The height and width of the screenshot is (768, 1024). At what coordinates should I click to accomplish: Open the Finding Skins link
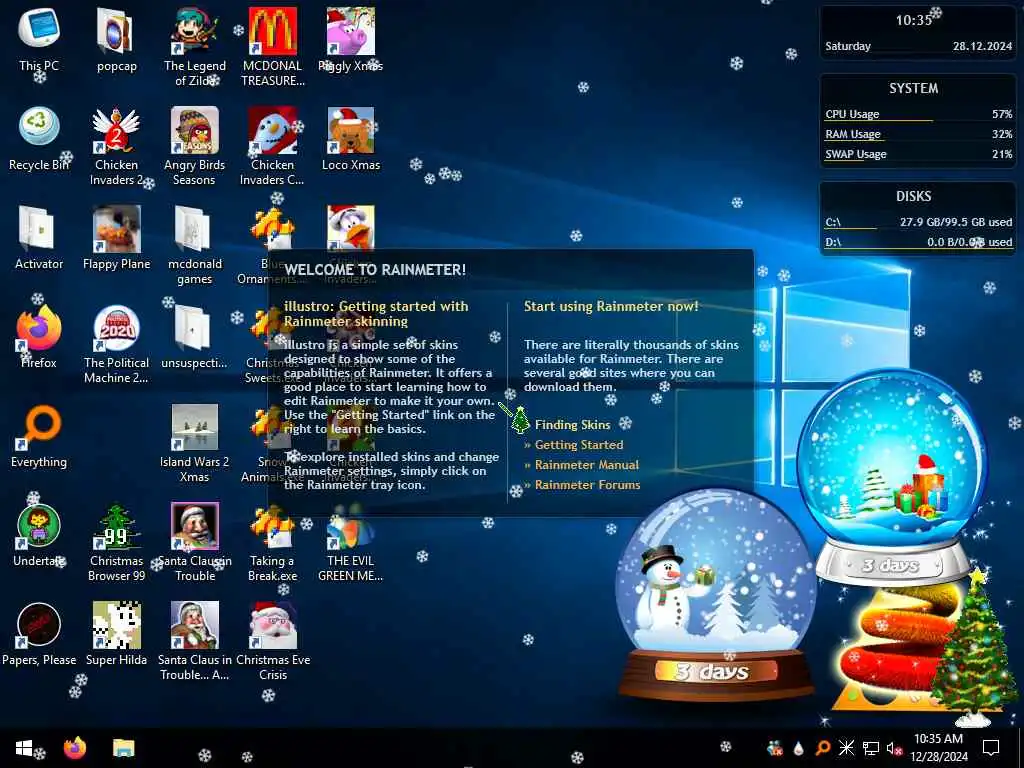572,424
